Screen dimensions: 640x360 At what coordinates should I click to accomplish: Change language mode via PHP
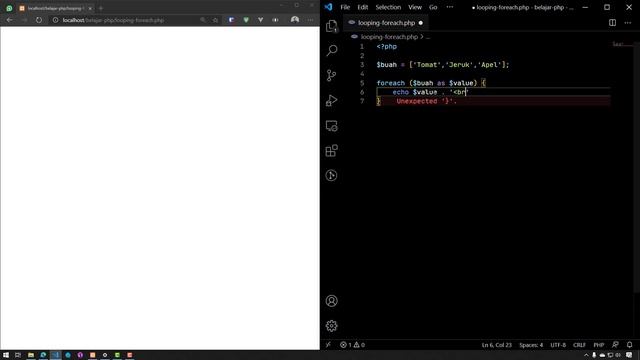(x=599, y=345)
